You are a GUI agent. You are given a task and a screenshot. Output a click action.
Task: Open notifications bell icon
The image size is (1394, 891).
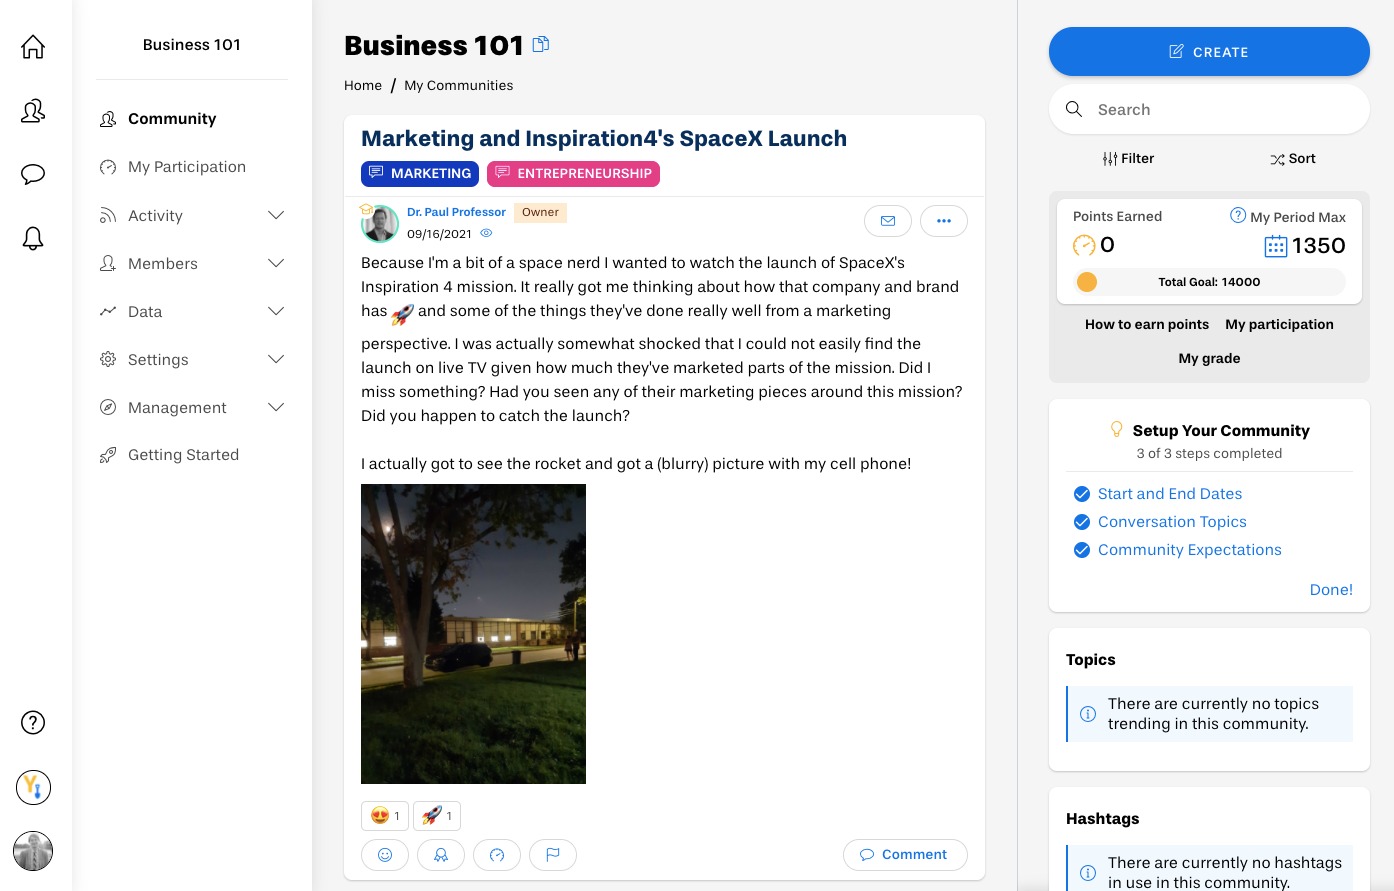click(x=33, y=238)
